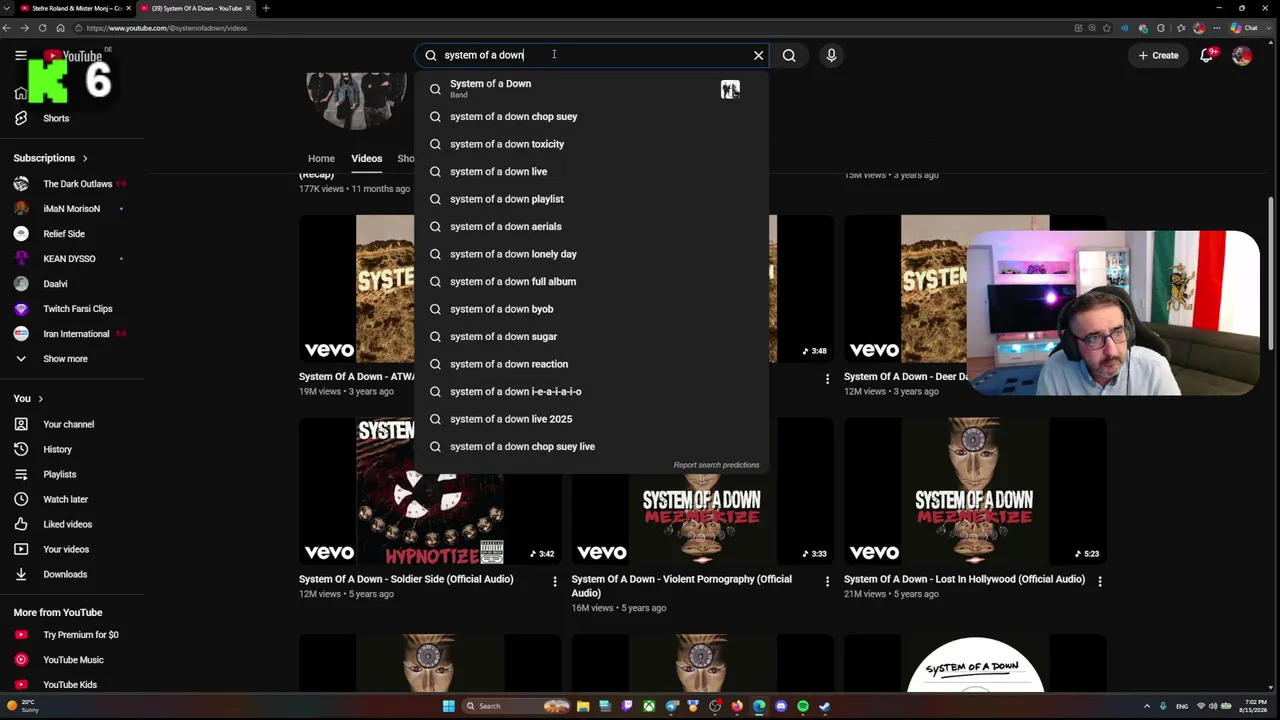
Task: Open the Windows Start menu
Action: [x=449, y=706]
